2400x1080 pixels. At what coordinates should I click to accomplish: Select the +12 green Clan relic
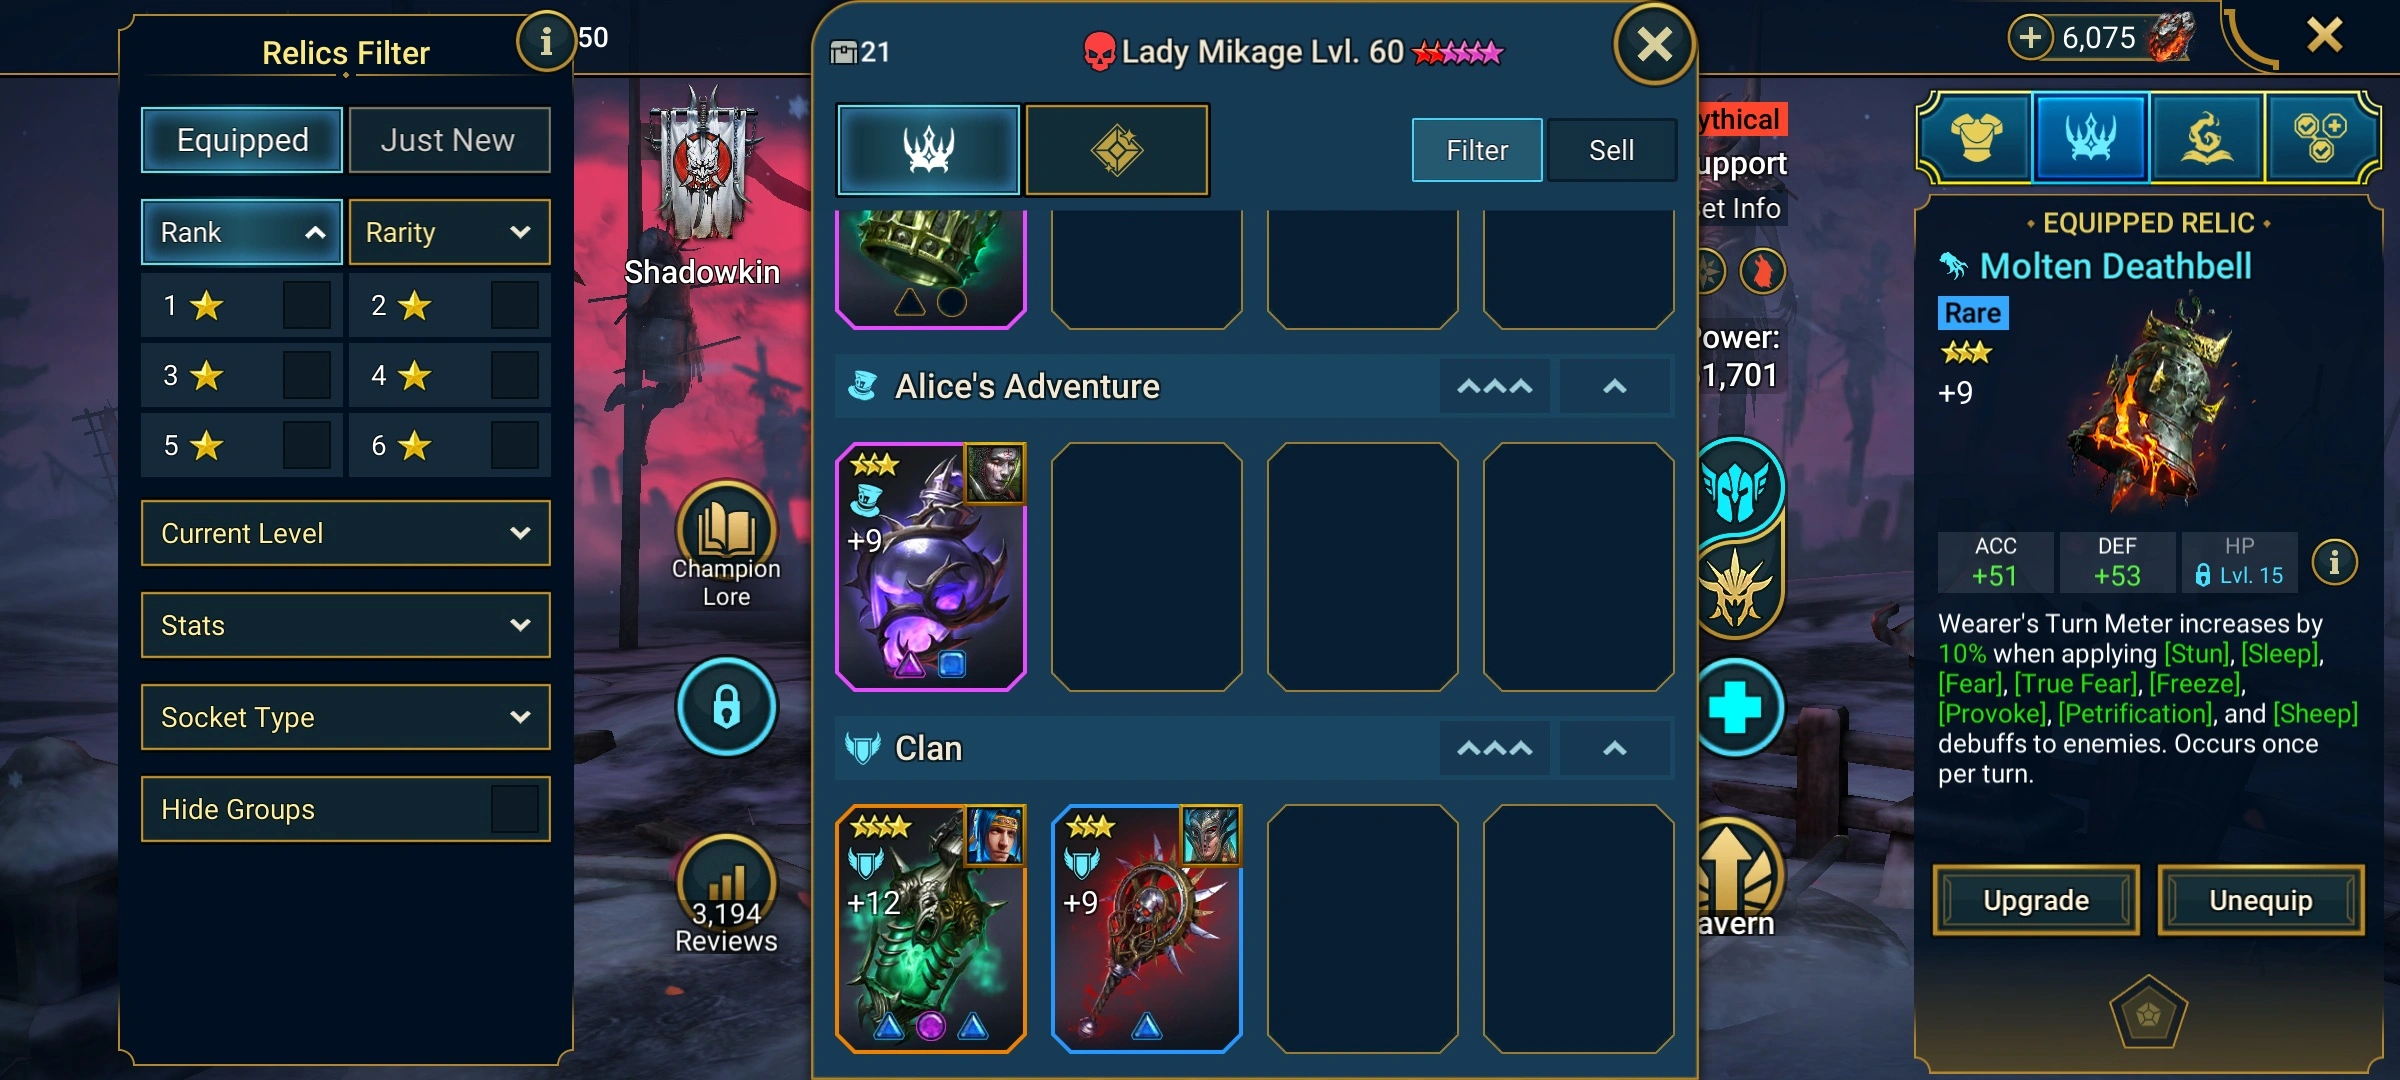point(930,928)
